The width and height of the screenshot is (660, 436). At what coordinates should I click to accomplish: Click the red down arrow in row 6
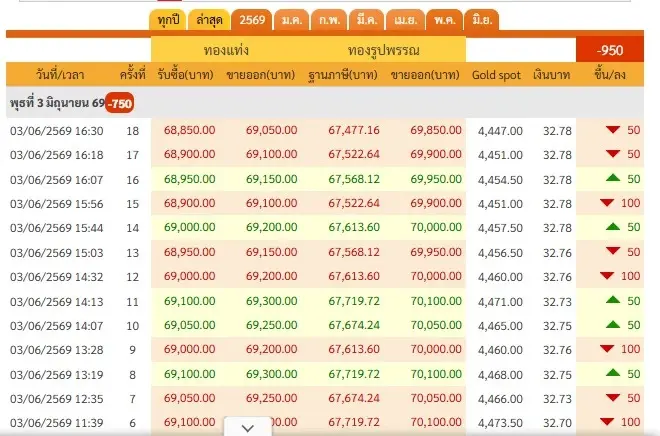(607, 422)
